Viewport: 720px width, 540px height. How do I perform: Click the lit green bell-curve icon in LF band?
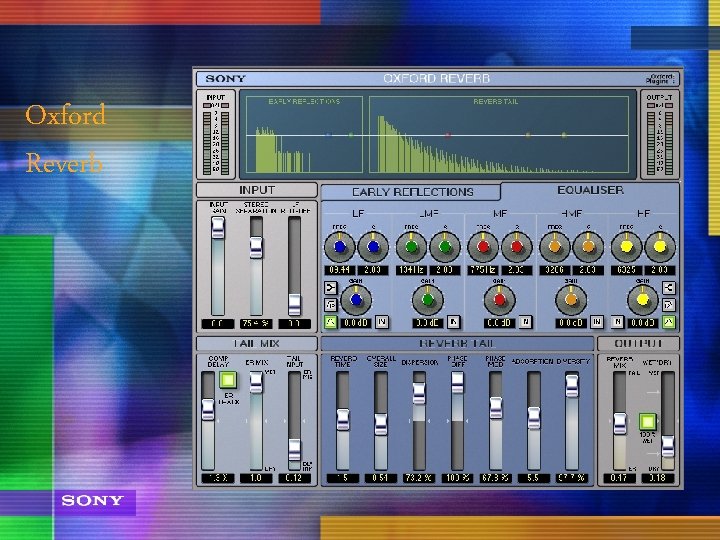(x=331, y=322)
